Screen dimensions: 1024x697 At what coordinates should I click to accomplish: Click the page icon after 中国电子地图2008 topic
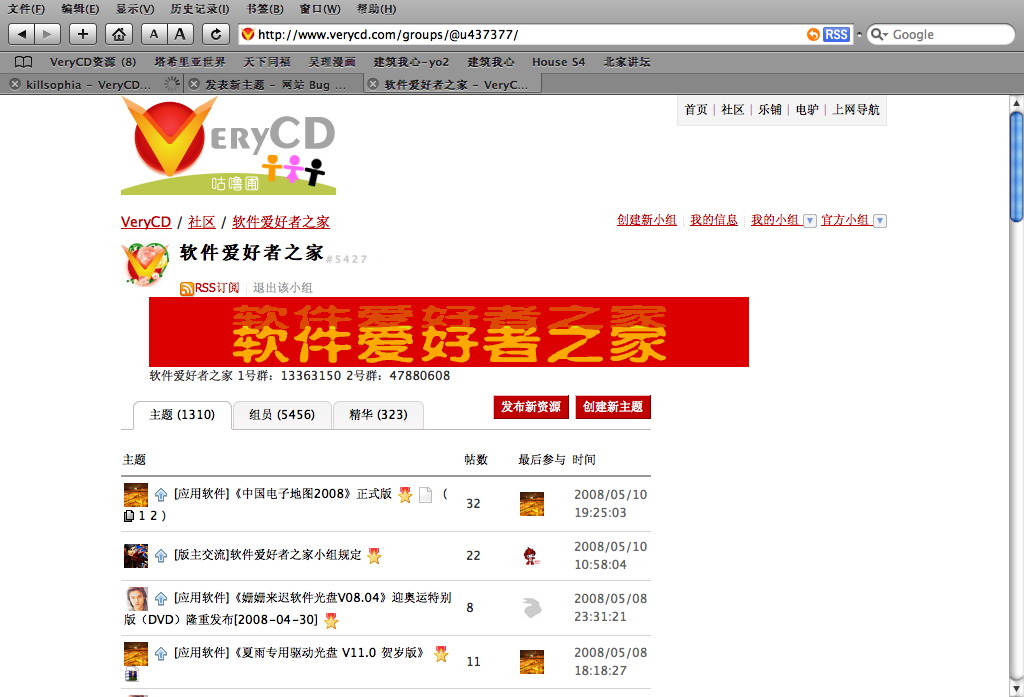[425, 495]
